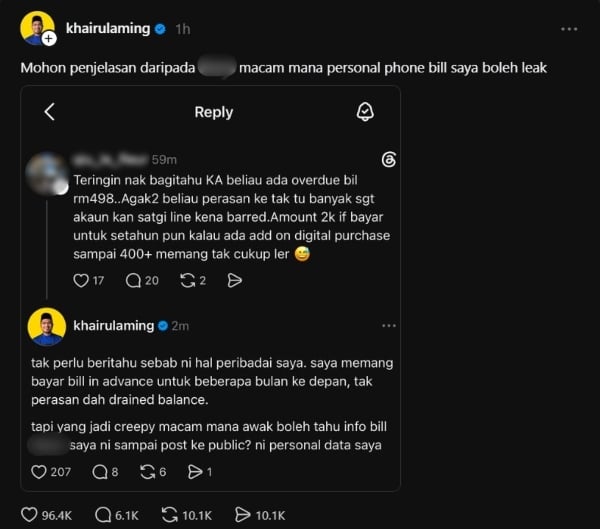Open khairulaming profile from top username
The height and width of the screenshot is (529, 600).
(x=108, y=29)
